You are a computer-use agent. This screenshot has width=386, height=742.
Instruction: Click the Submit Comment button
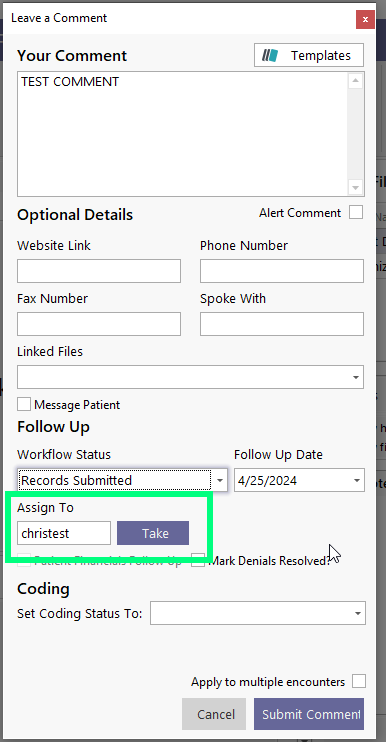tap(309, 714)
